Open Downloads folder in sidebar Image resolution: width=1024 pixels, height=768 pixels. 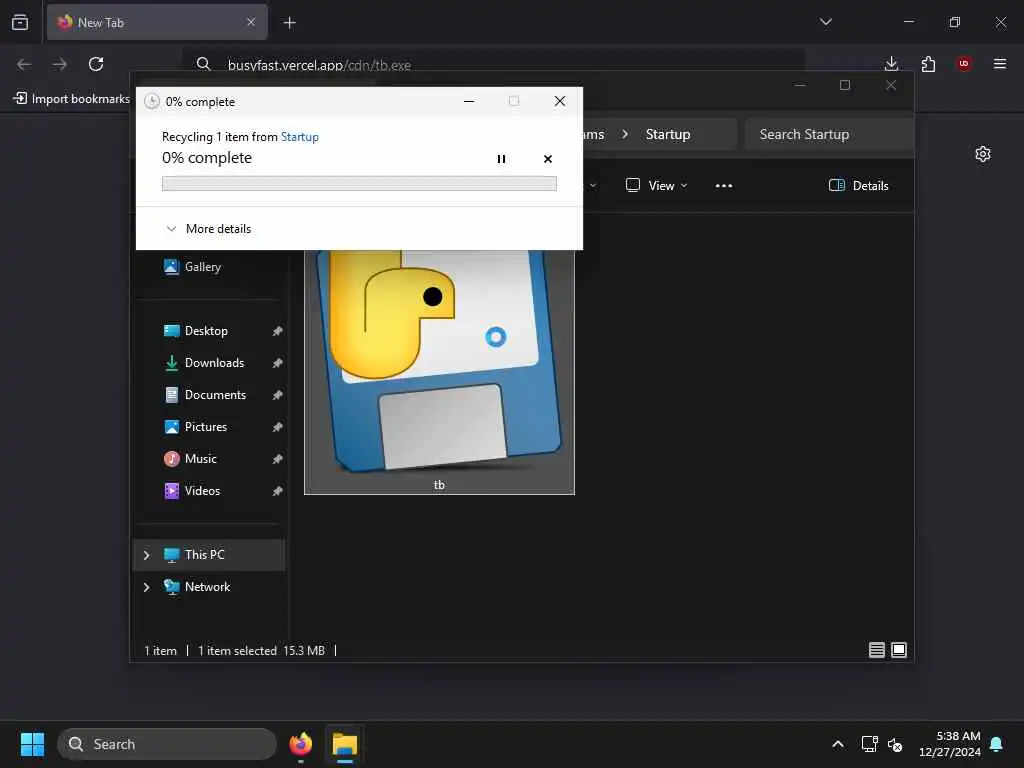click(x=204, y=362)
